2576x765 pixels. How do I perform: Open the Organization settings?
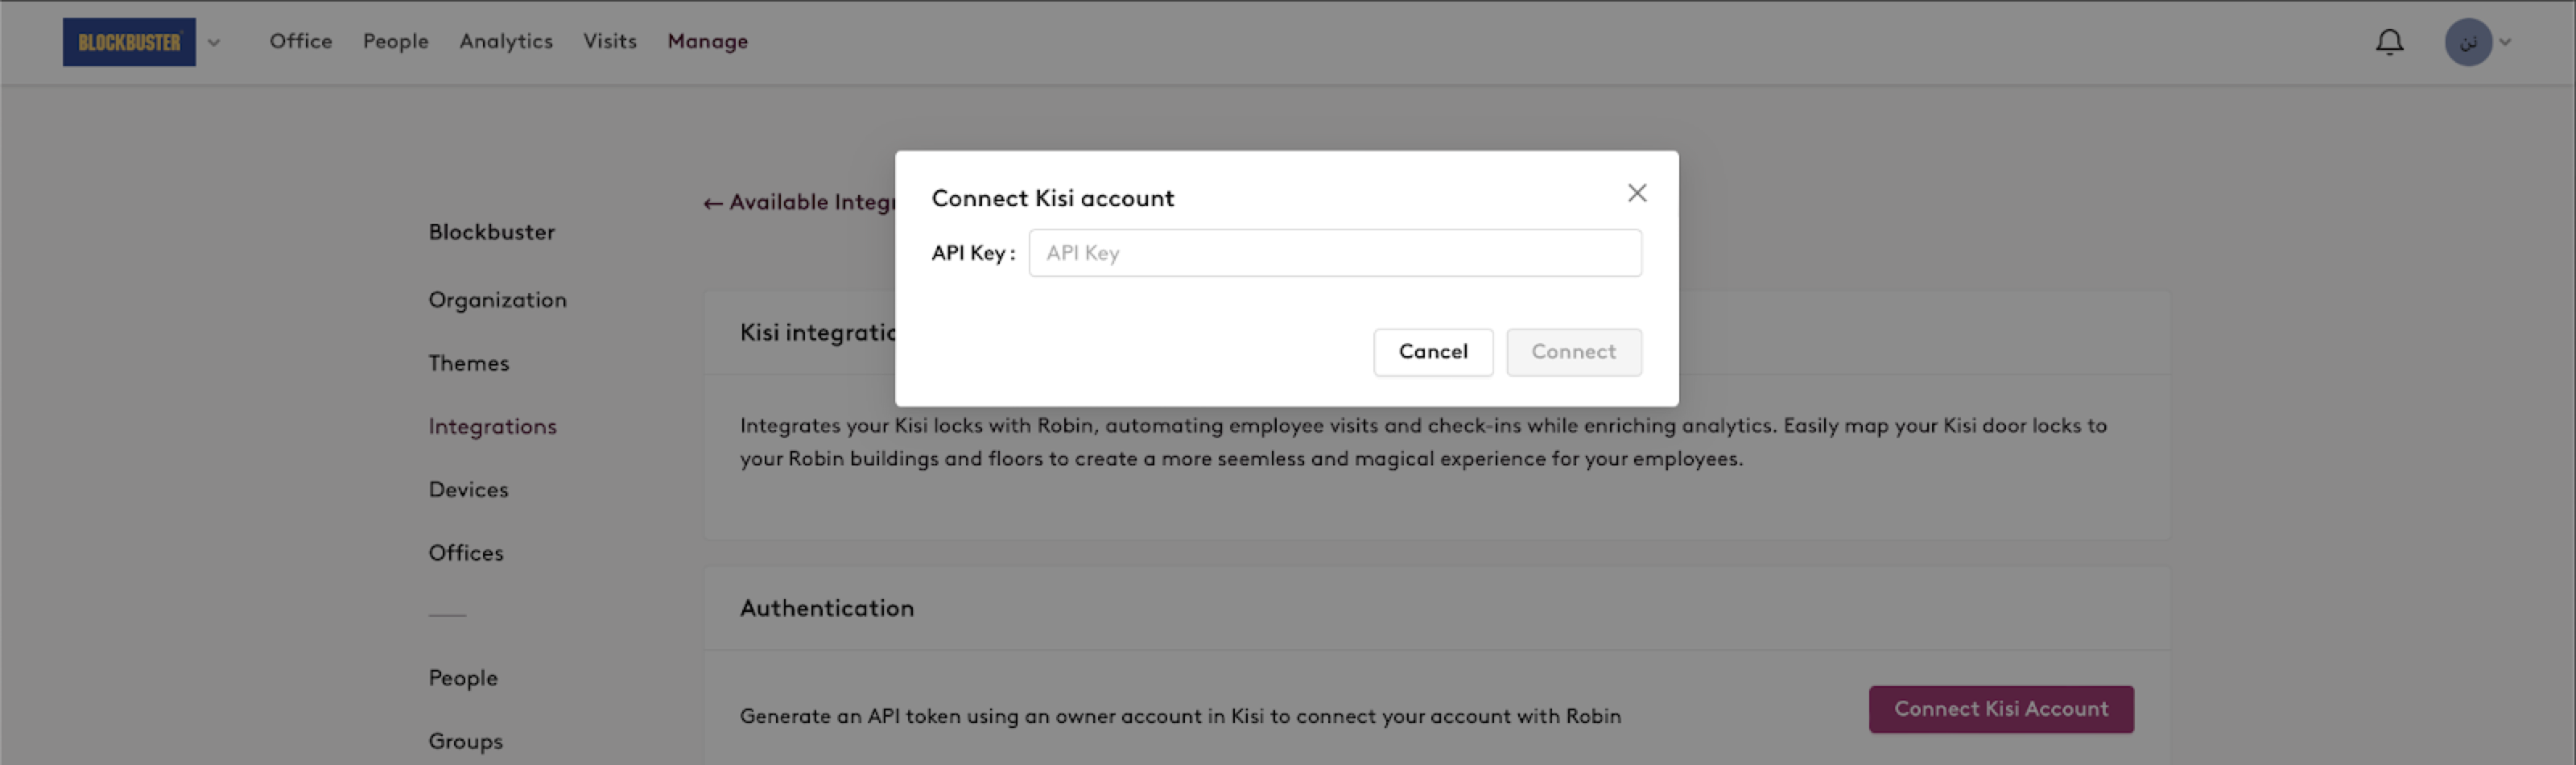tap(497, 300)
